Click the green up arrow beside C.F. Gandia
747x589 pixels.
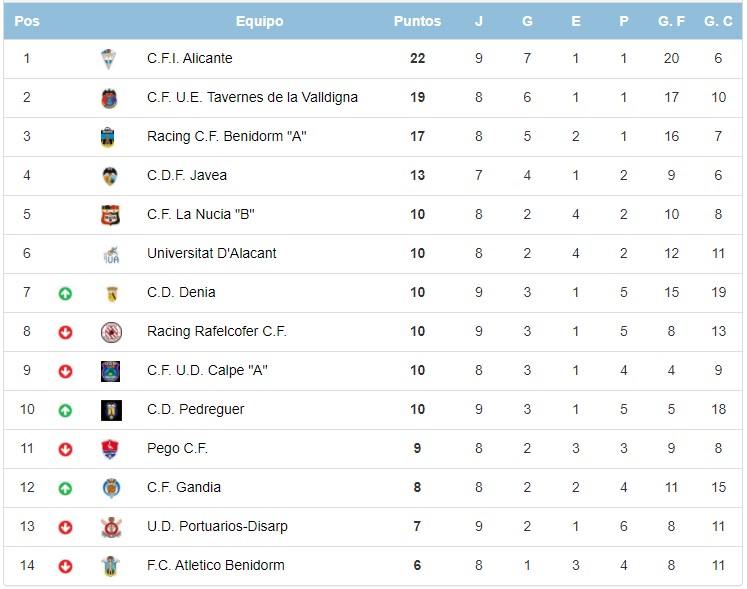point(65,488)
